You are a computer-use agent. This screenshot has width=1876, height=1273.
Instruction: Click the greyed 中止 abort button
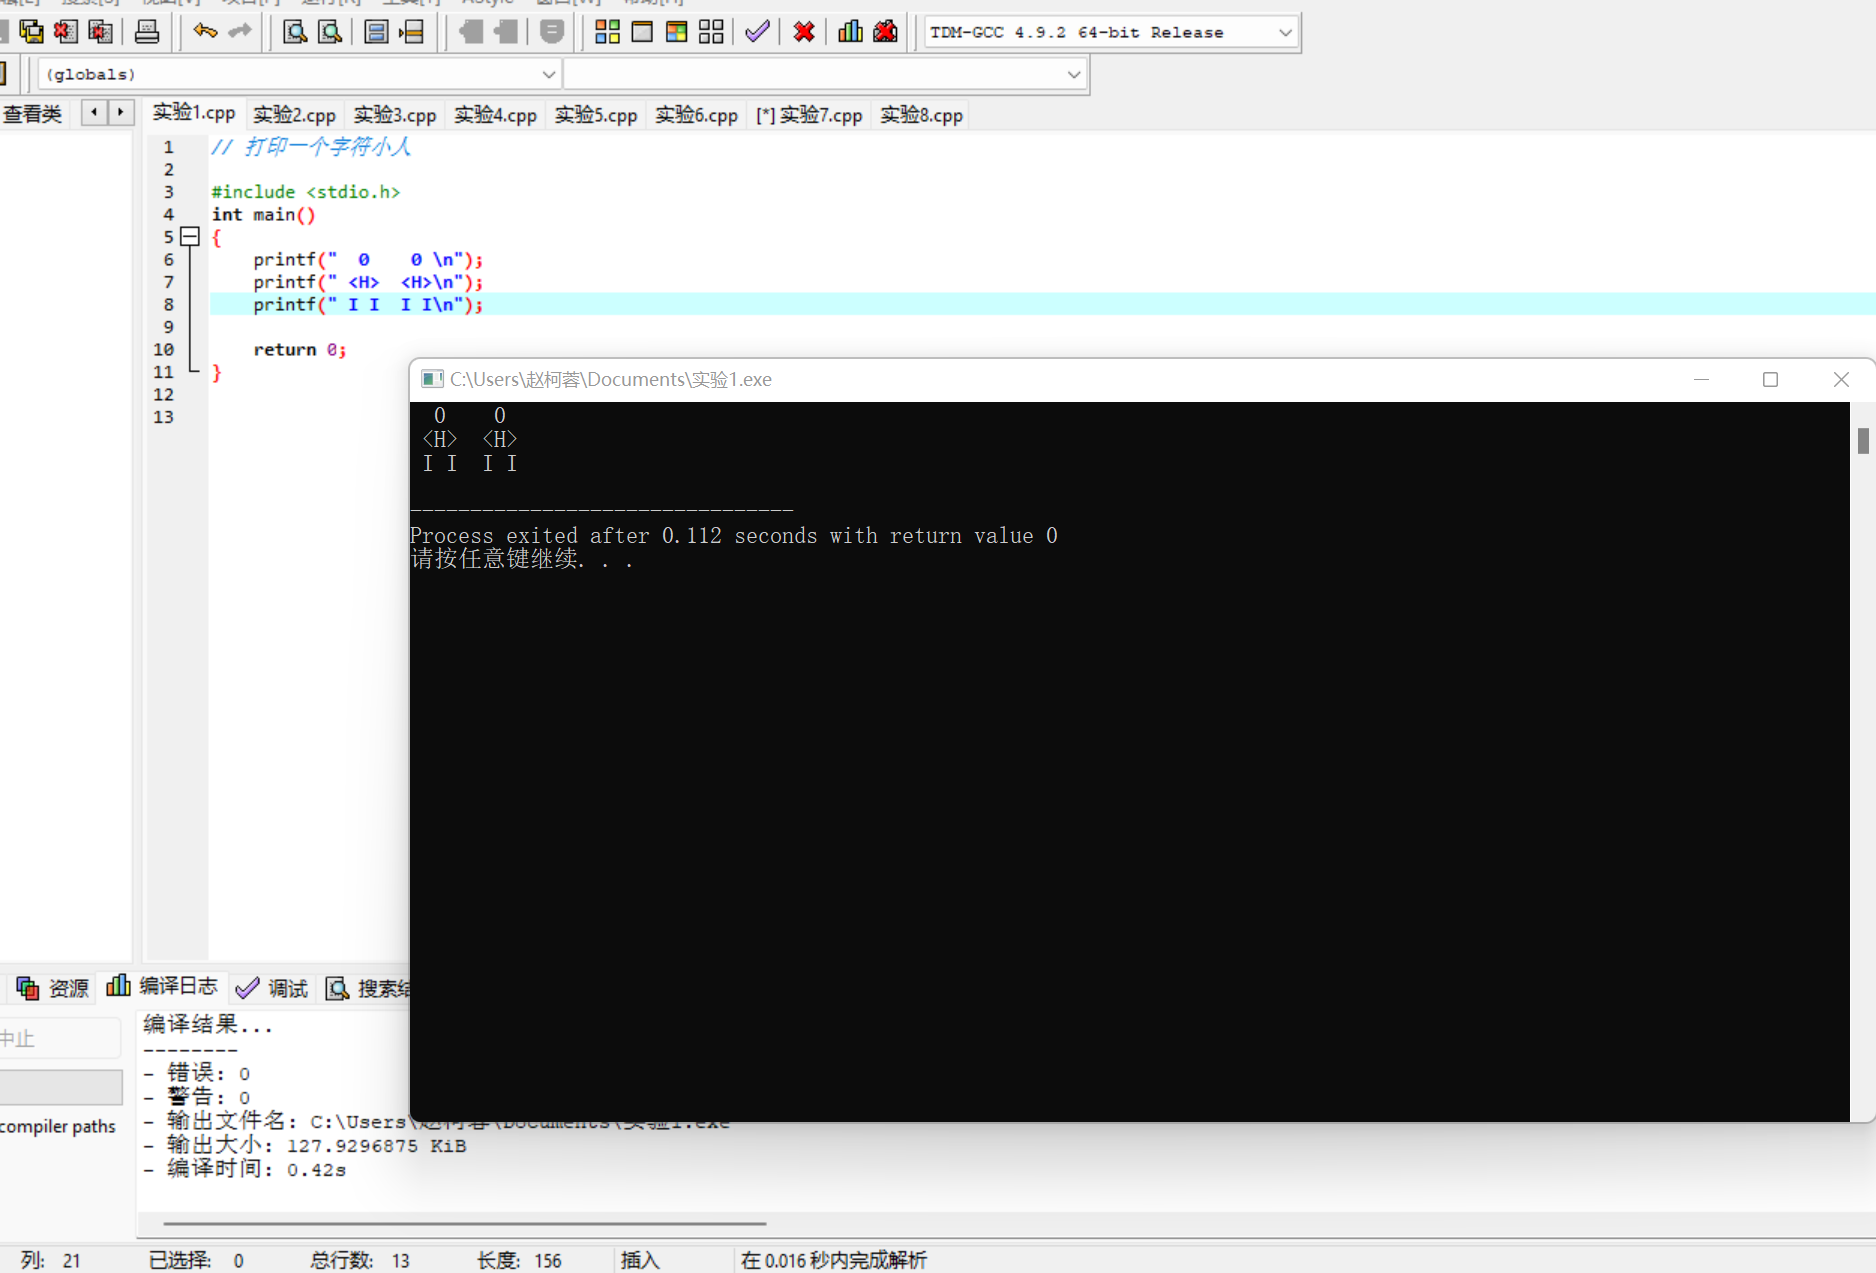pos(60,1039)
